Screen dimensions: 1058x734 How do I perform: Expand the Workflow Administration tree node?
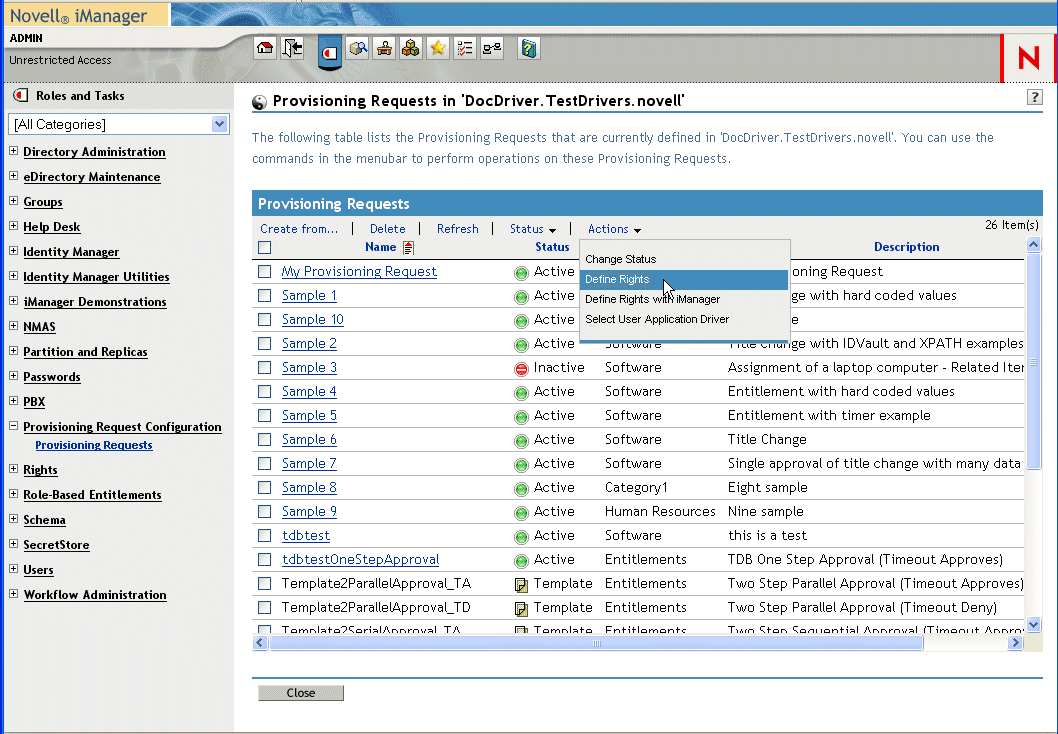(x=13, y=594)
